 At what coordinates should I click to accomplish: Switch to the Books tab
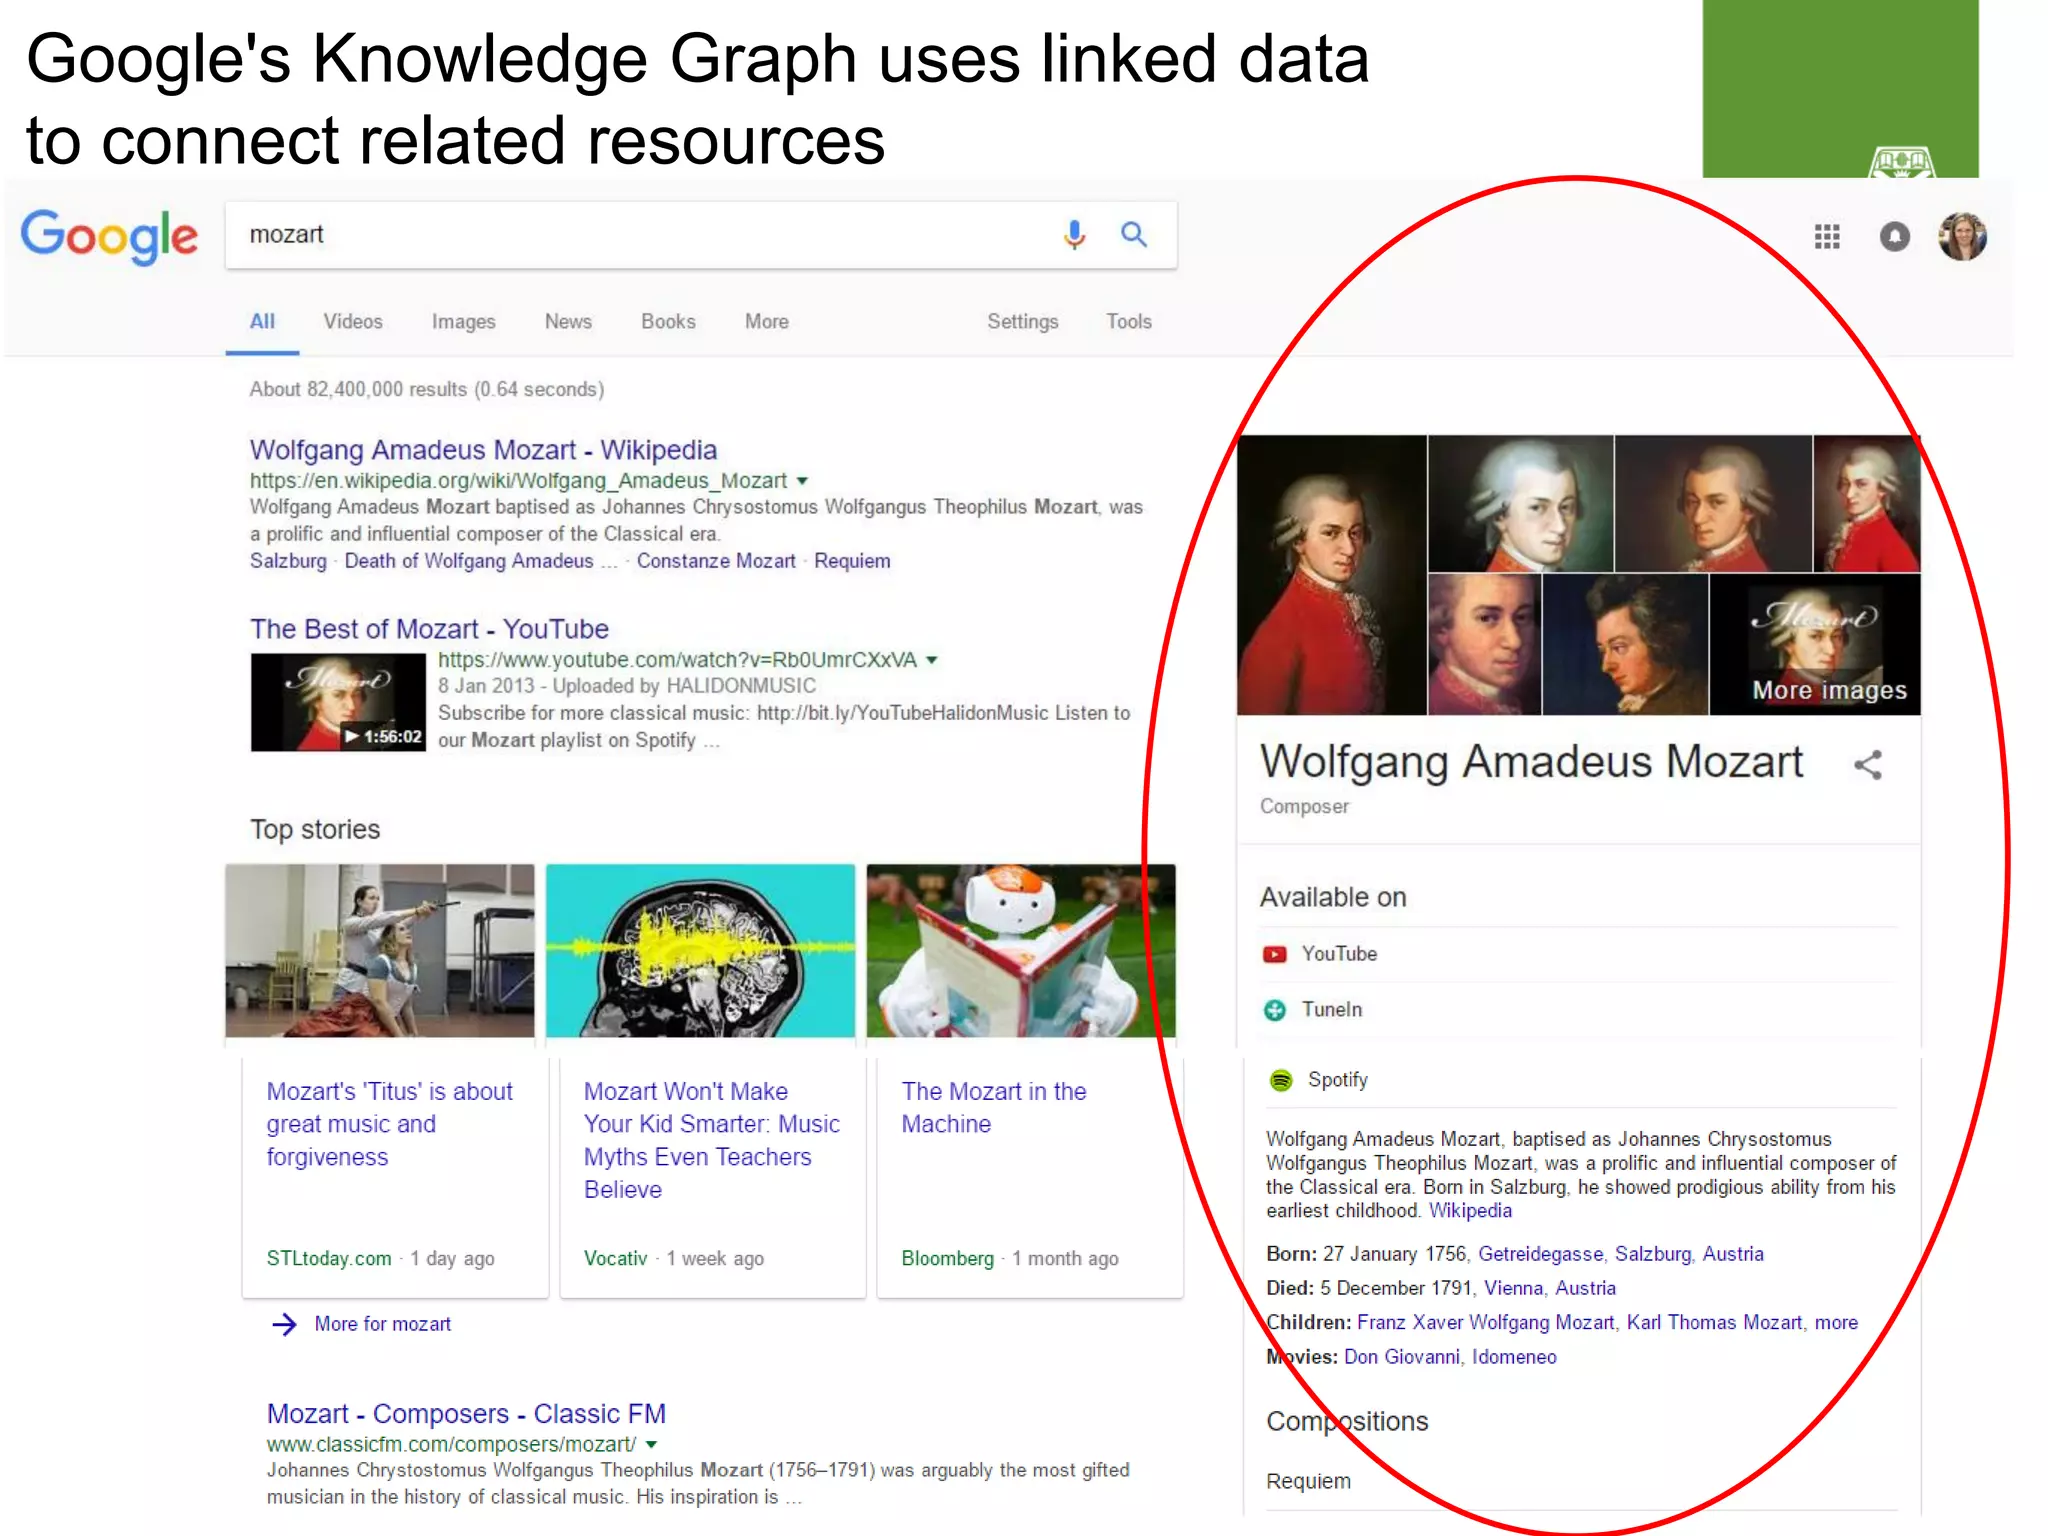click(668, 322)
